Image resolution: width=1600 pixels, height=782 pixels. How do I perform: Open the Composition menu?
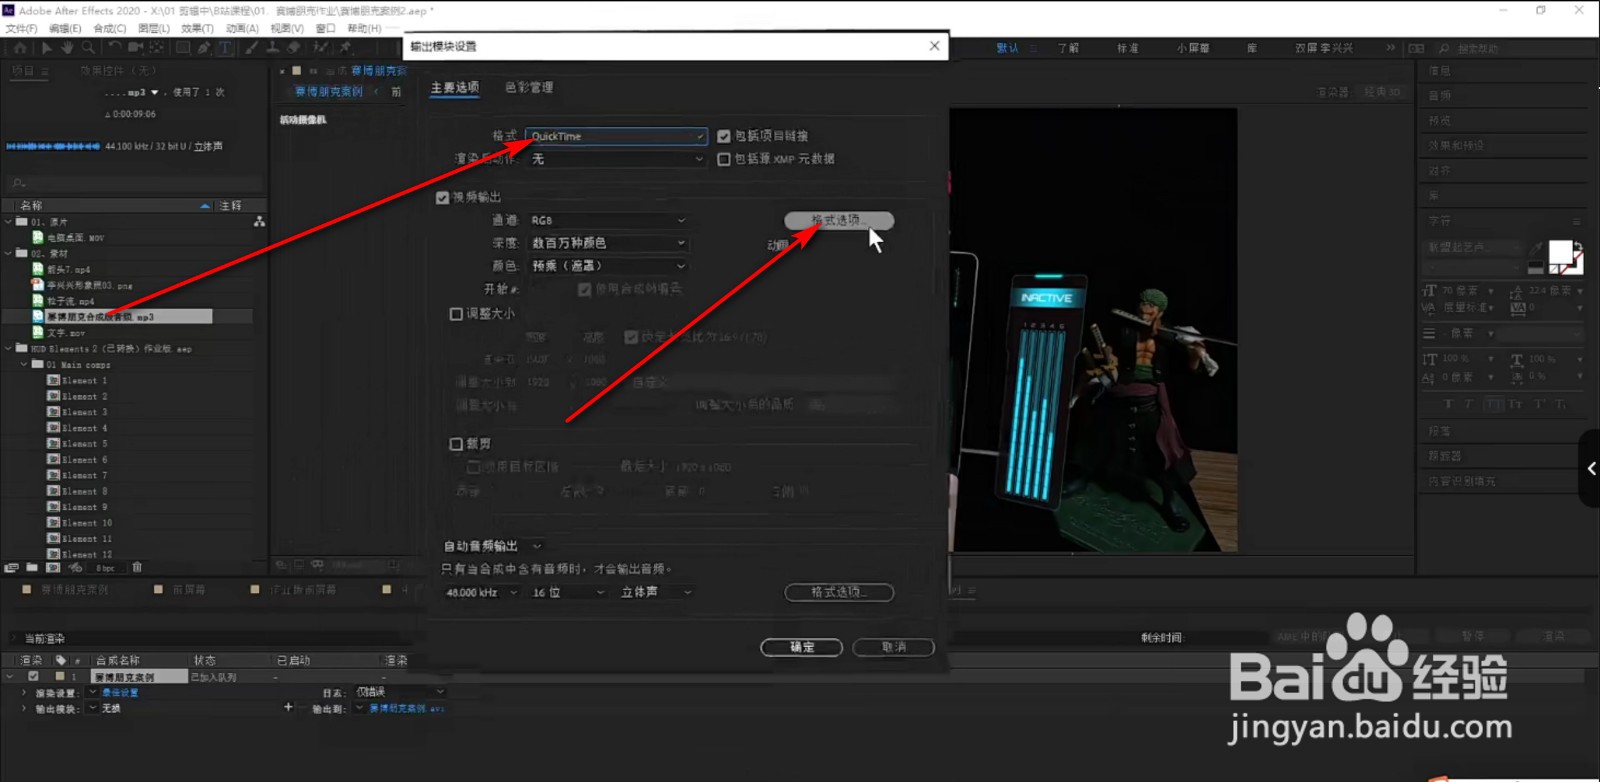(109, 28)
